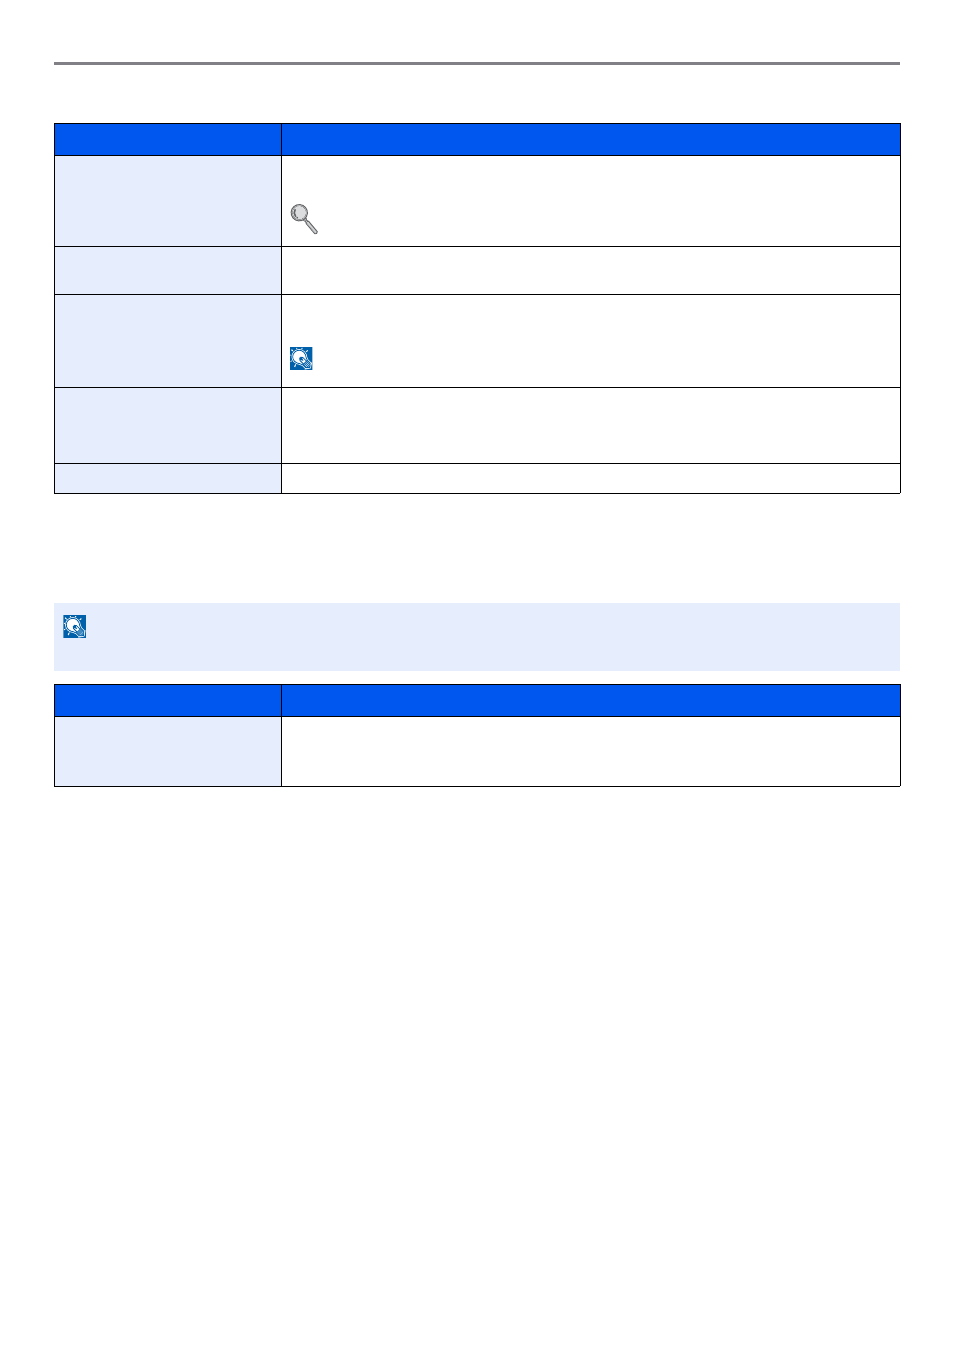This screenshot has height=1350, width=954.
Task: Click the note icon inside the upper table
Action: pyautogui.click(x=301, y=358)
